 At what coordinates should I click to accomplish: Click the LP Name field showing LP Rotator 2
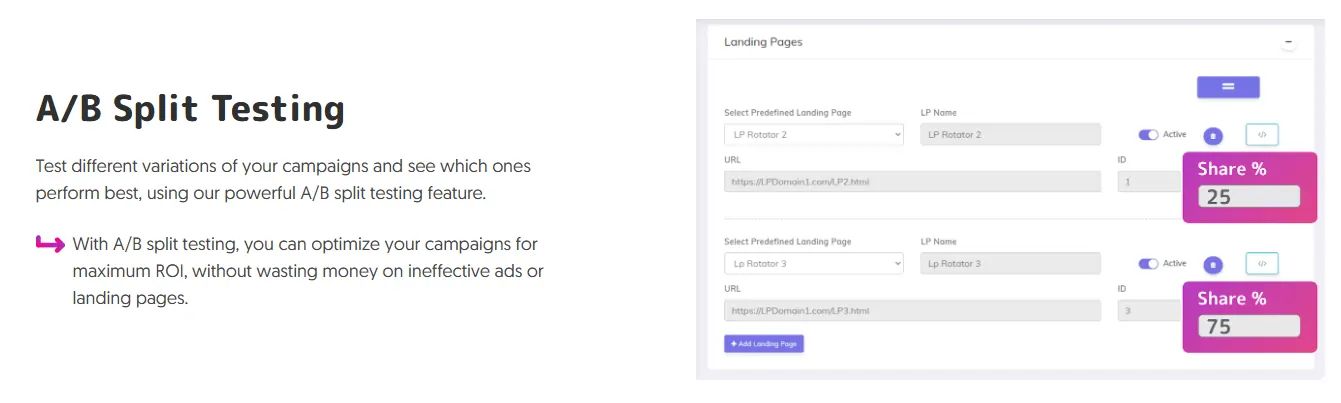[x=1010, y=134]
